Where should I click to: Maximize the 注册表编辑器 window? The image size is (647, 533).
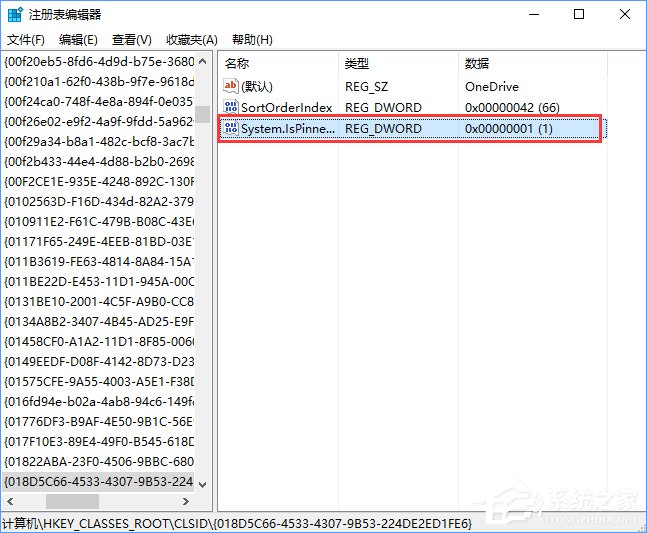(579, 14)
